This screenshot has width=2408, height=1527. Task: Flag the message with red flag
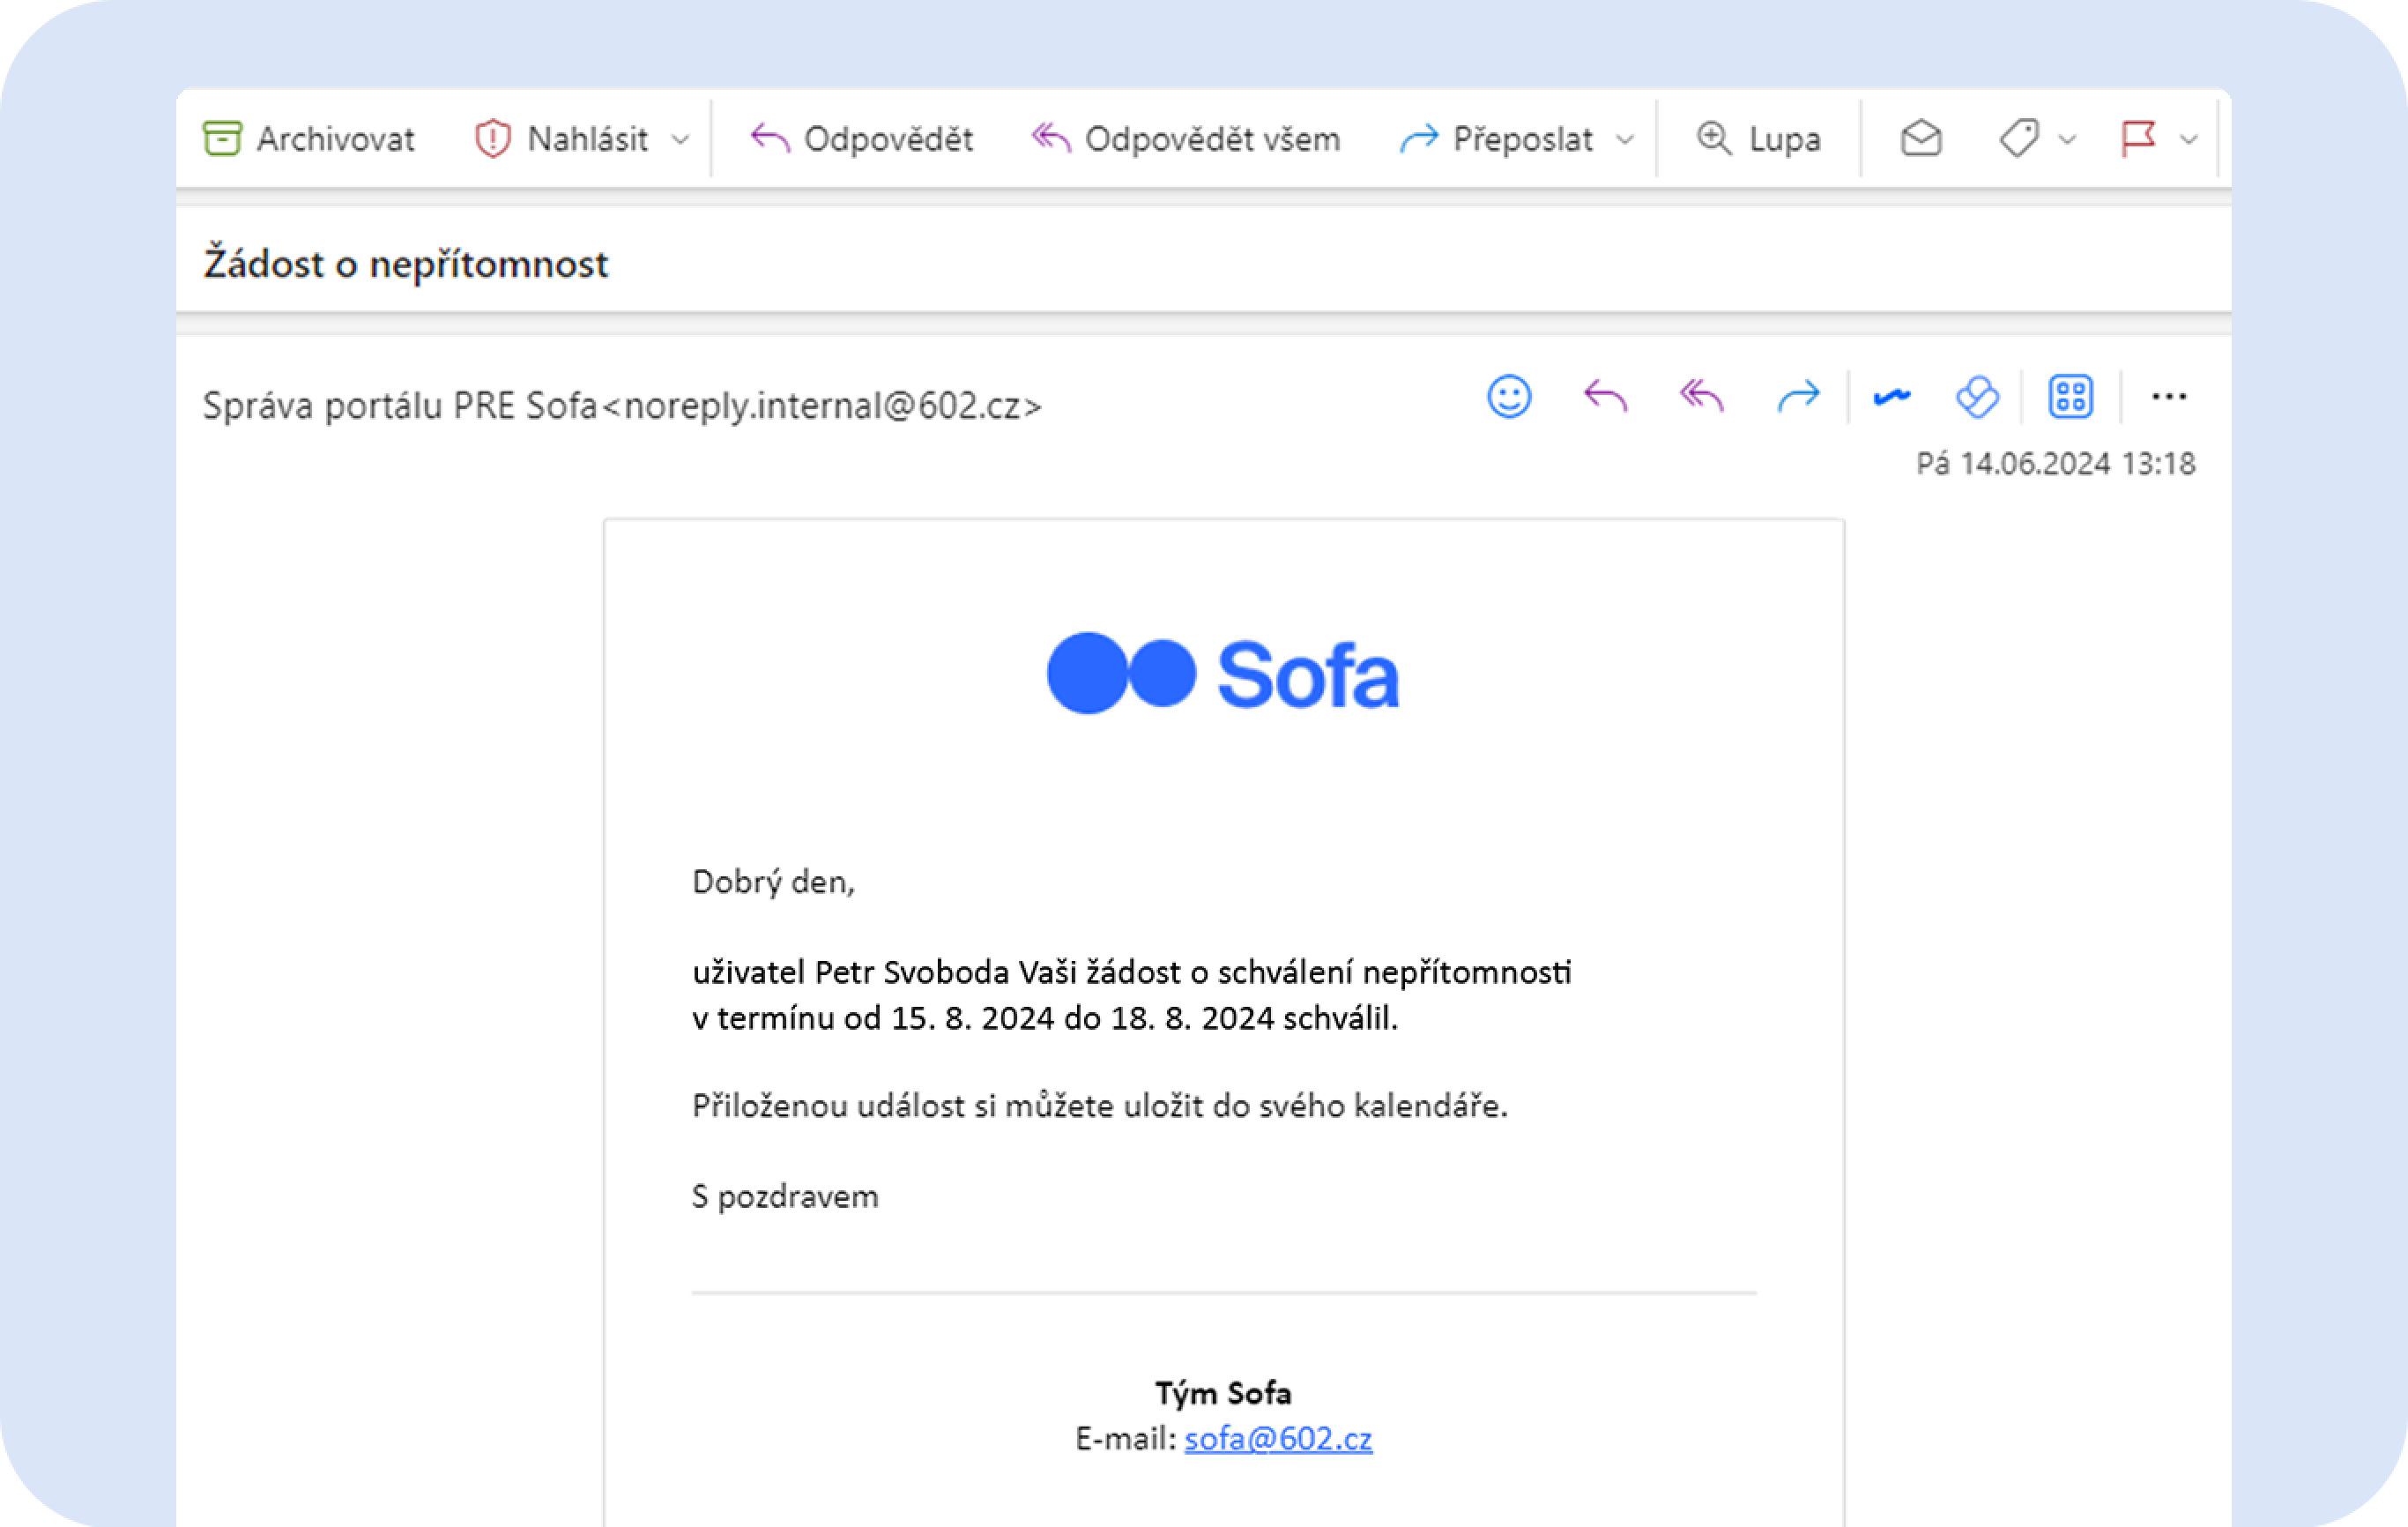(x=2138, y=138)
